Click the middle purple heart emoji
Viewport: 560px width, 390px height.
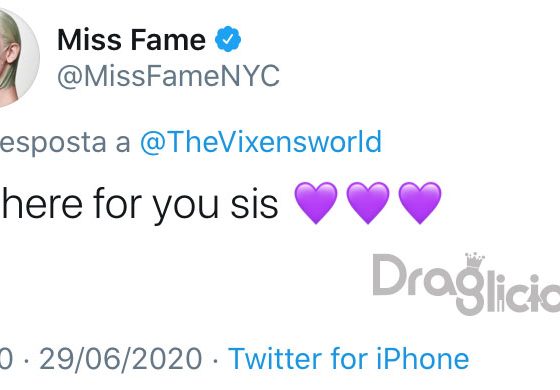pyautogui.click(x=368, y=202)
